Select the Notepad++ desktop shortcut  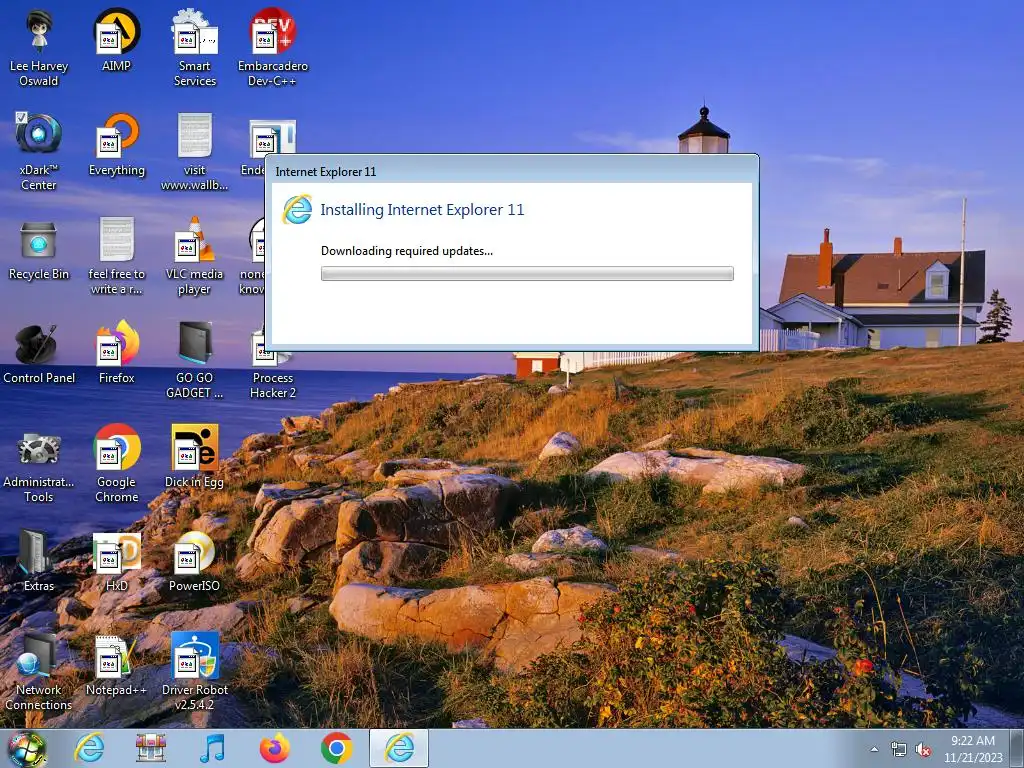pyautogui.click(x=116, y=664)
